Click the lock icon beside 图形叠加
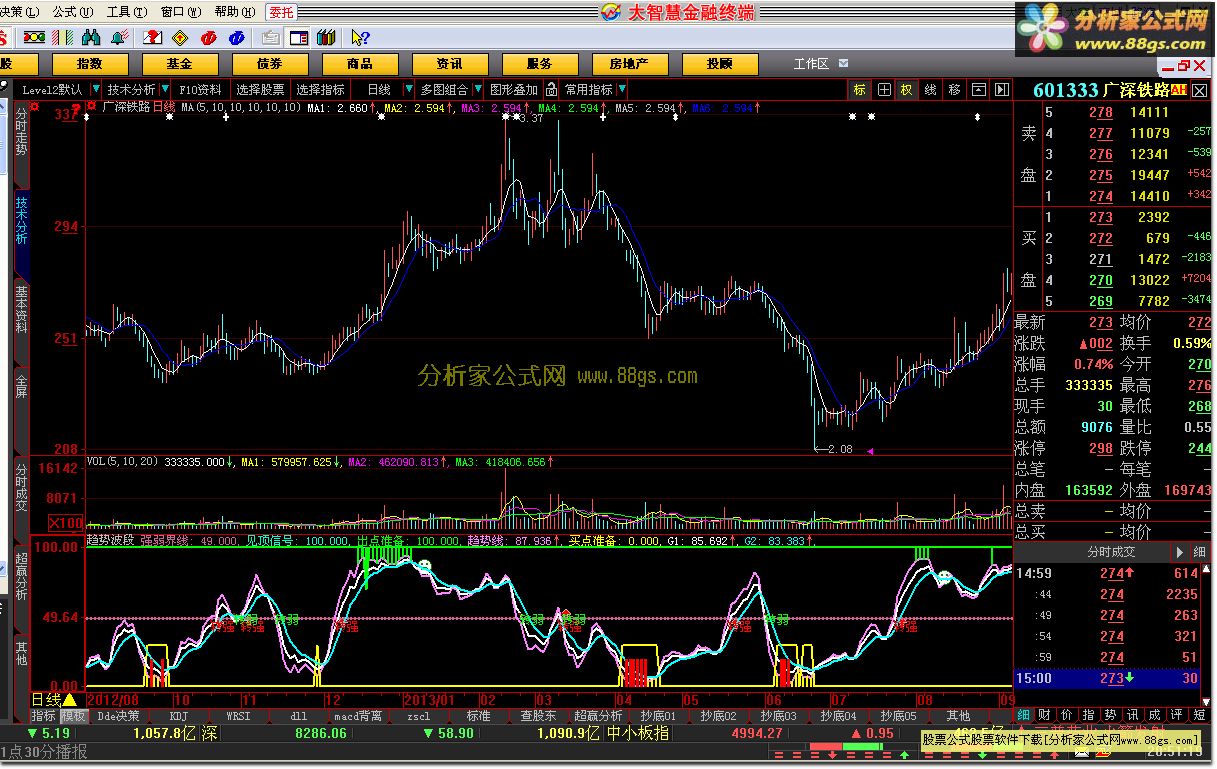Image resolution: width=1217 pixels, height=769 pixels. [x=551, y=89]
